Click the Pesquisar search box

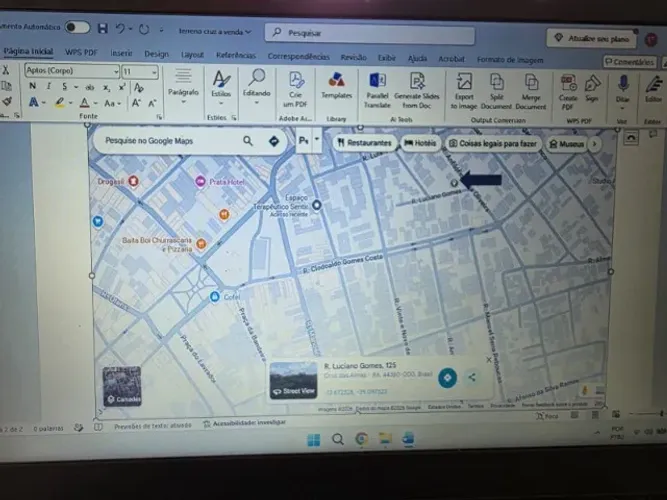[x=369, y=33]
